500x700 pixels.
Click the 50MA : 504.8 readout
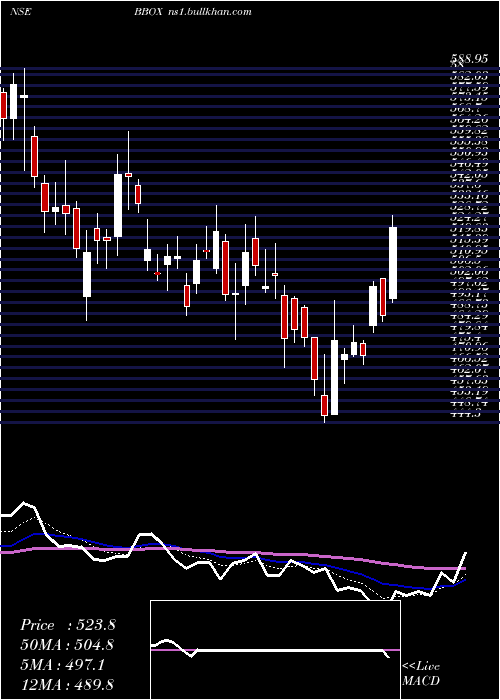click(67, 645)
